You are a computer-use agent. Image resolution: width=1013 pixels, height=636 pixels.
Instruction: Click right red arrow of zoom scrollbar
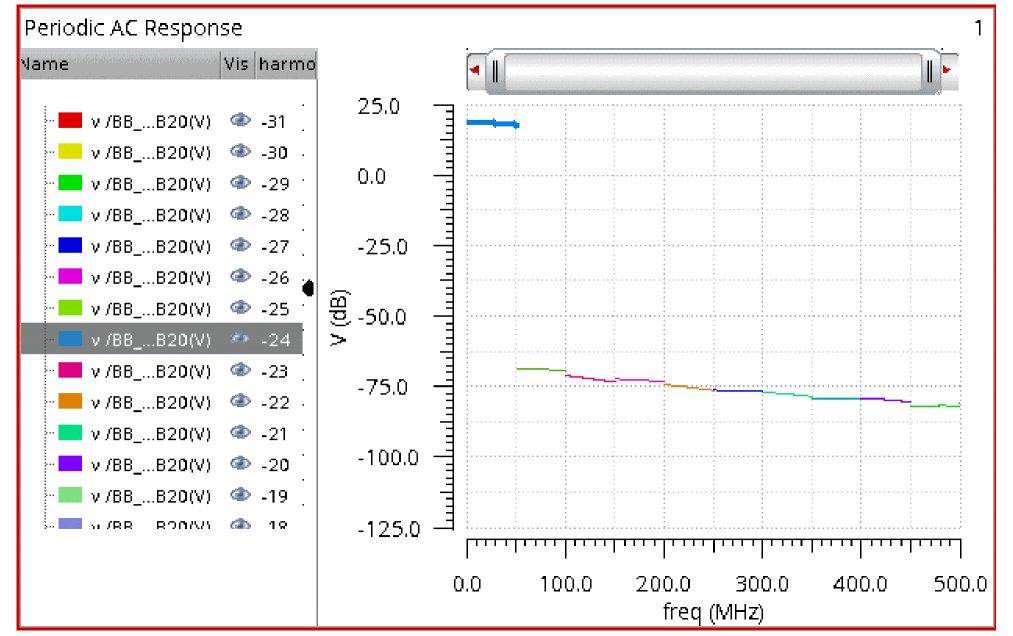946,71
